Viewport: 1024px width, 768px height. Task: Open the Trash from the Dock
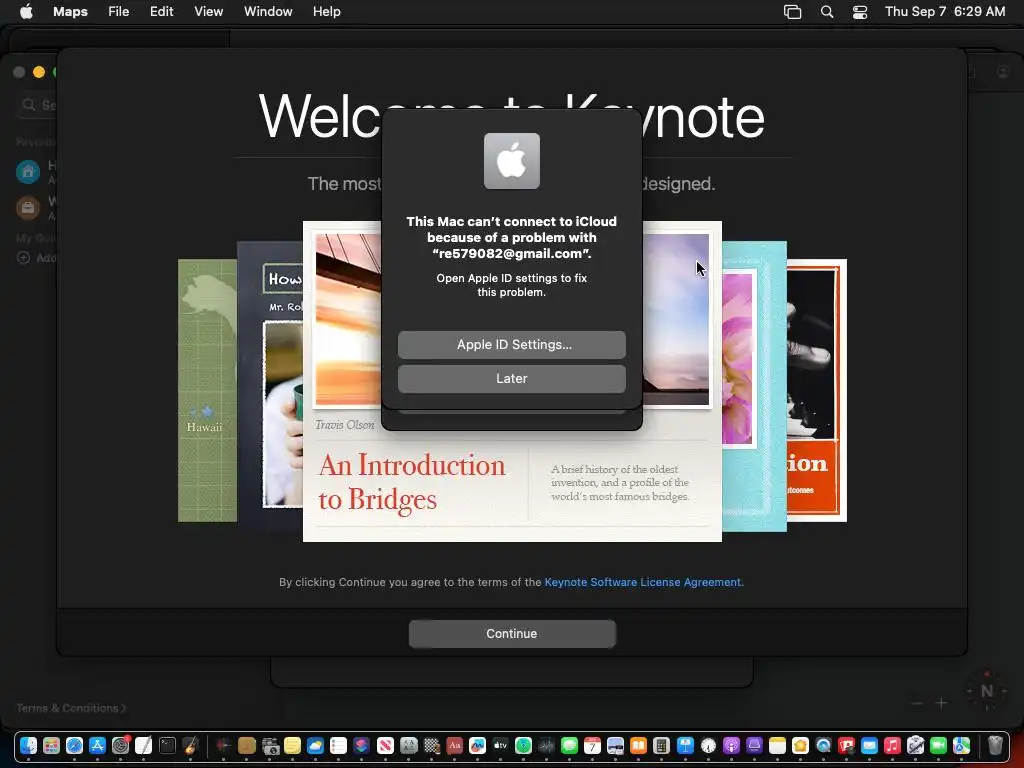tap(995, 745)
